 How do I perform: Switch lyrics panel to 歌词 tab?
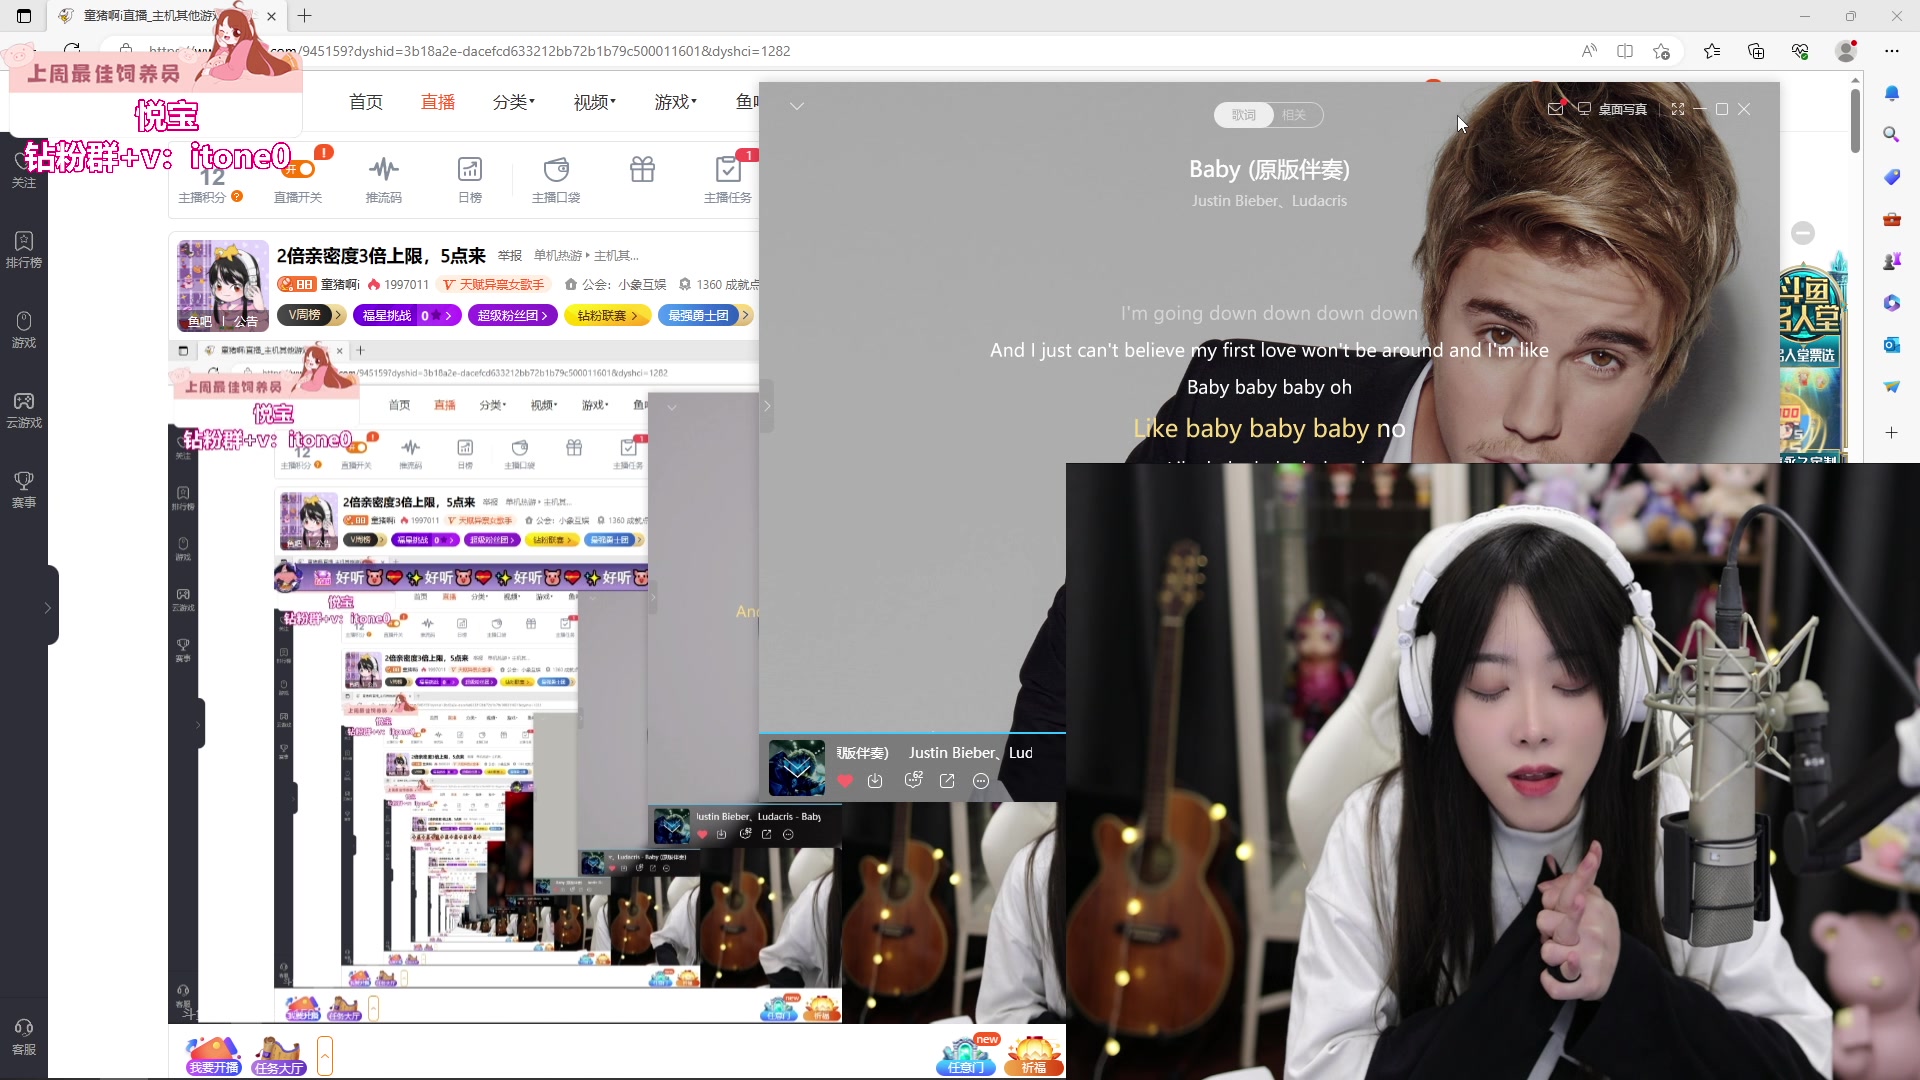1243,115
